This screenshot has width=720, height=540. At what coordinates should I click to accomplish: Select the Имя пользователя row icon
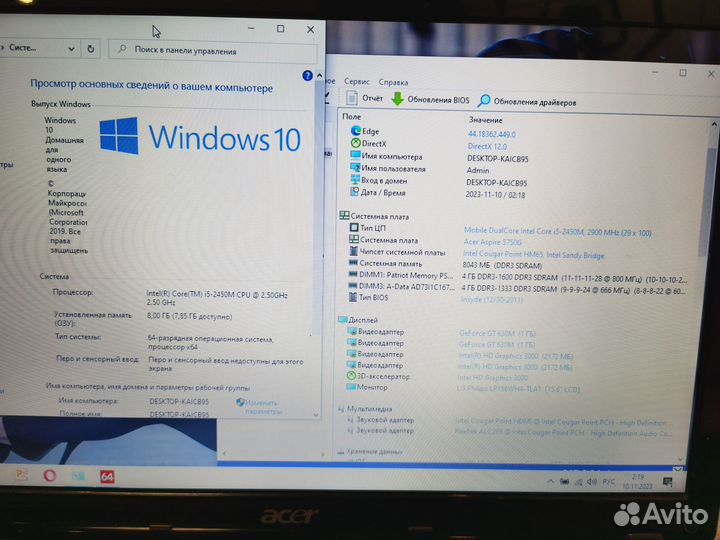(x=355, y=168)
